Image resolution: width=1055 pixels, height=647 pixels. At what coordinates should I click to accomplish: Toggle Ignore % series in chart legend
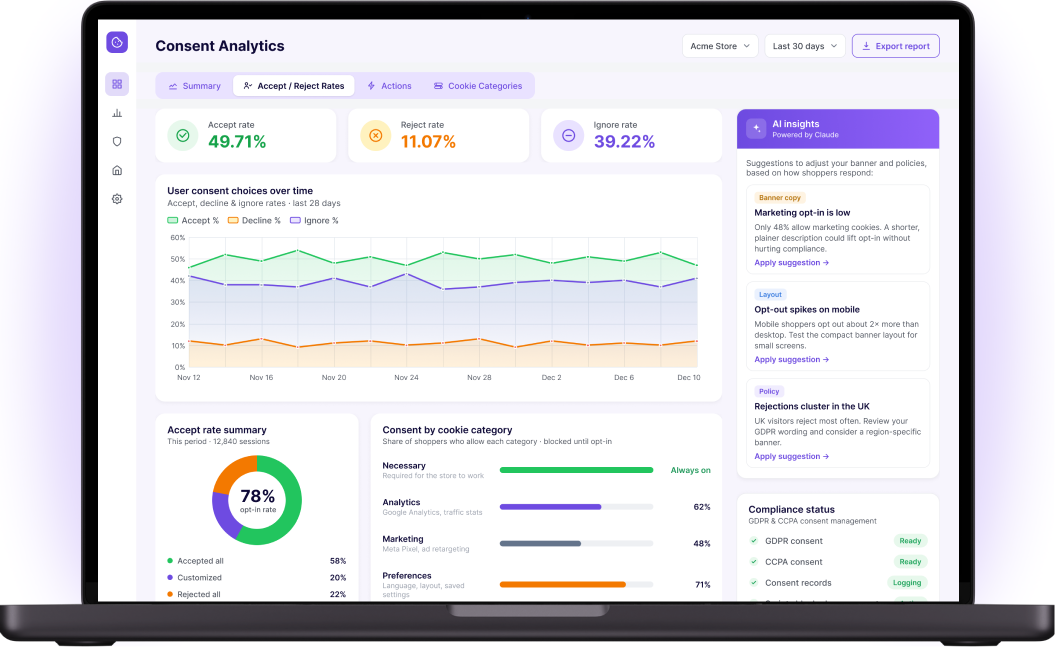pos(314,221)
